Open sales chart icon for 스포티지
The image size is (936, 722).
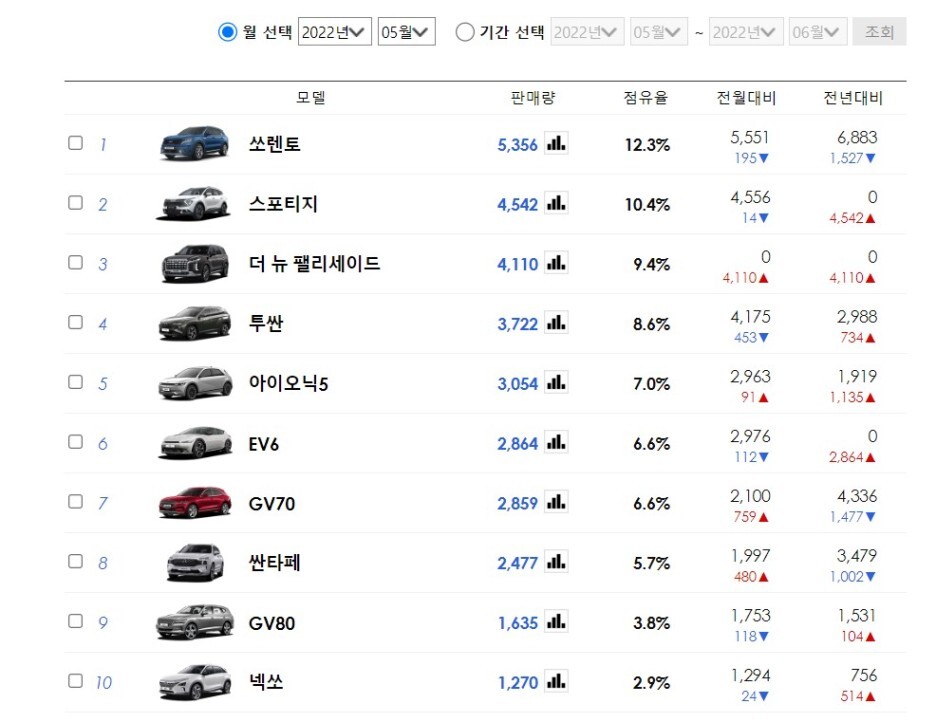click(x=556, y=203)
